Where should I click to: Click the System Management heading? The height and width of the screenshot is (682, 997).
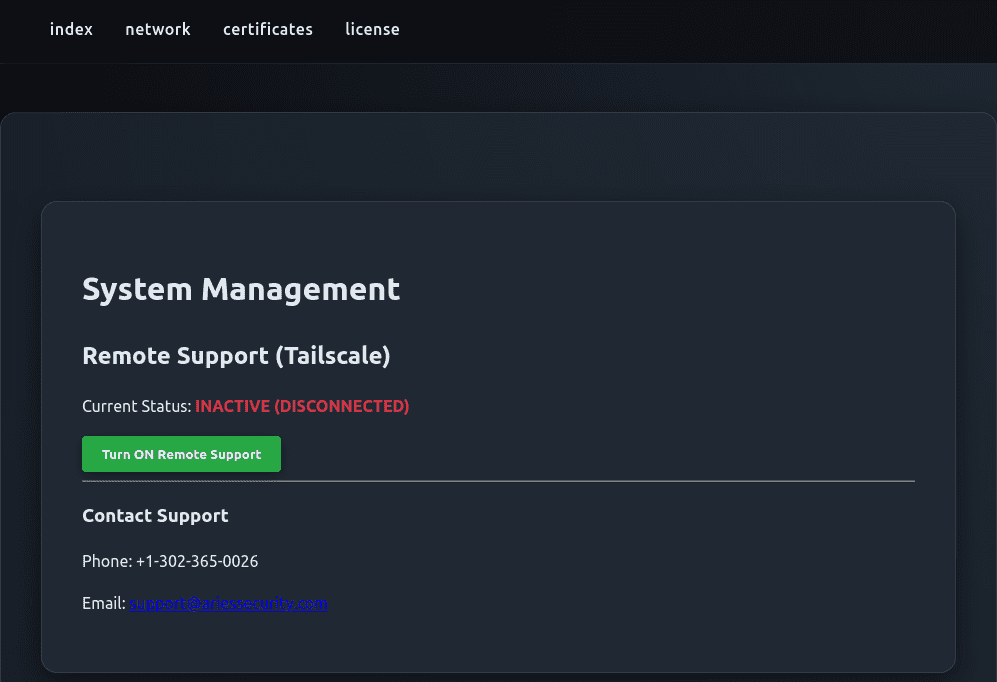coord(240,290)
